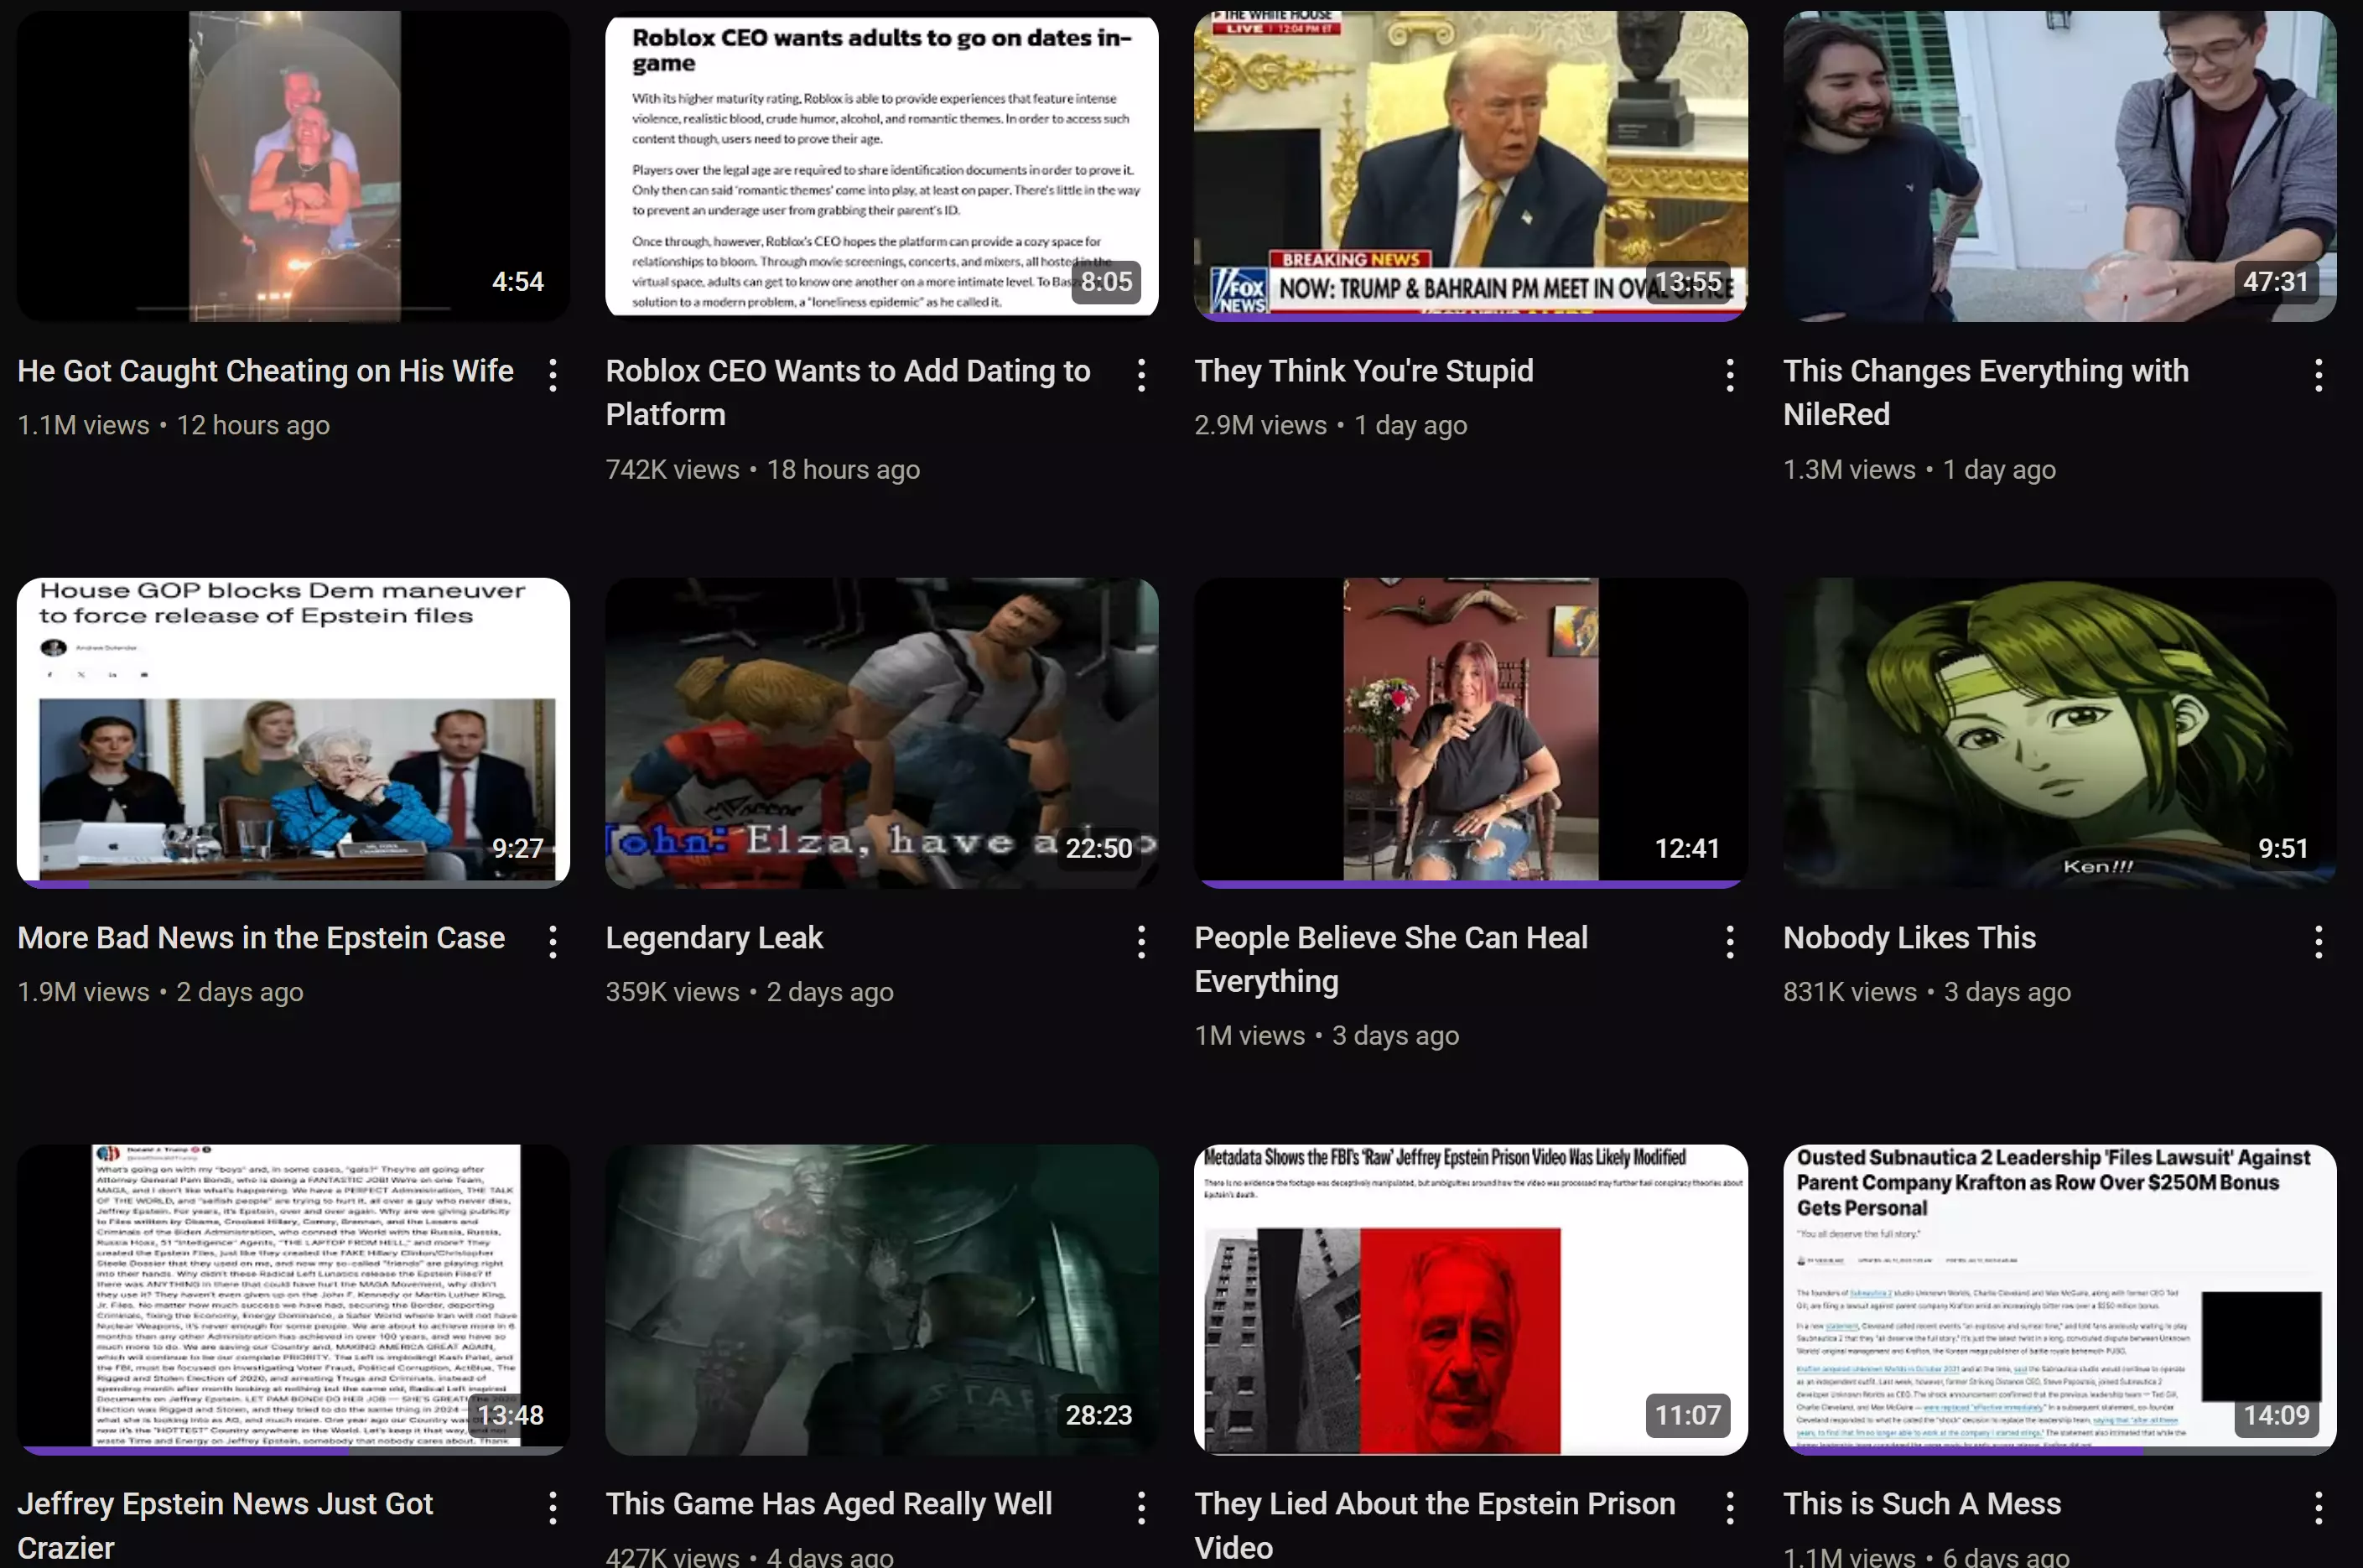Screen dimensions: 2363x1568
Task: Click title 'Jeffrey Epstein News Just Got Crazier'
Action: coord(225,1526)
